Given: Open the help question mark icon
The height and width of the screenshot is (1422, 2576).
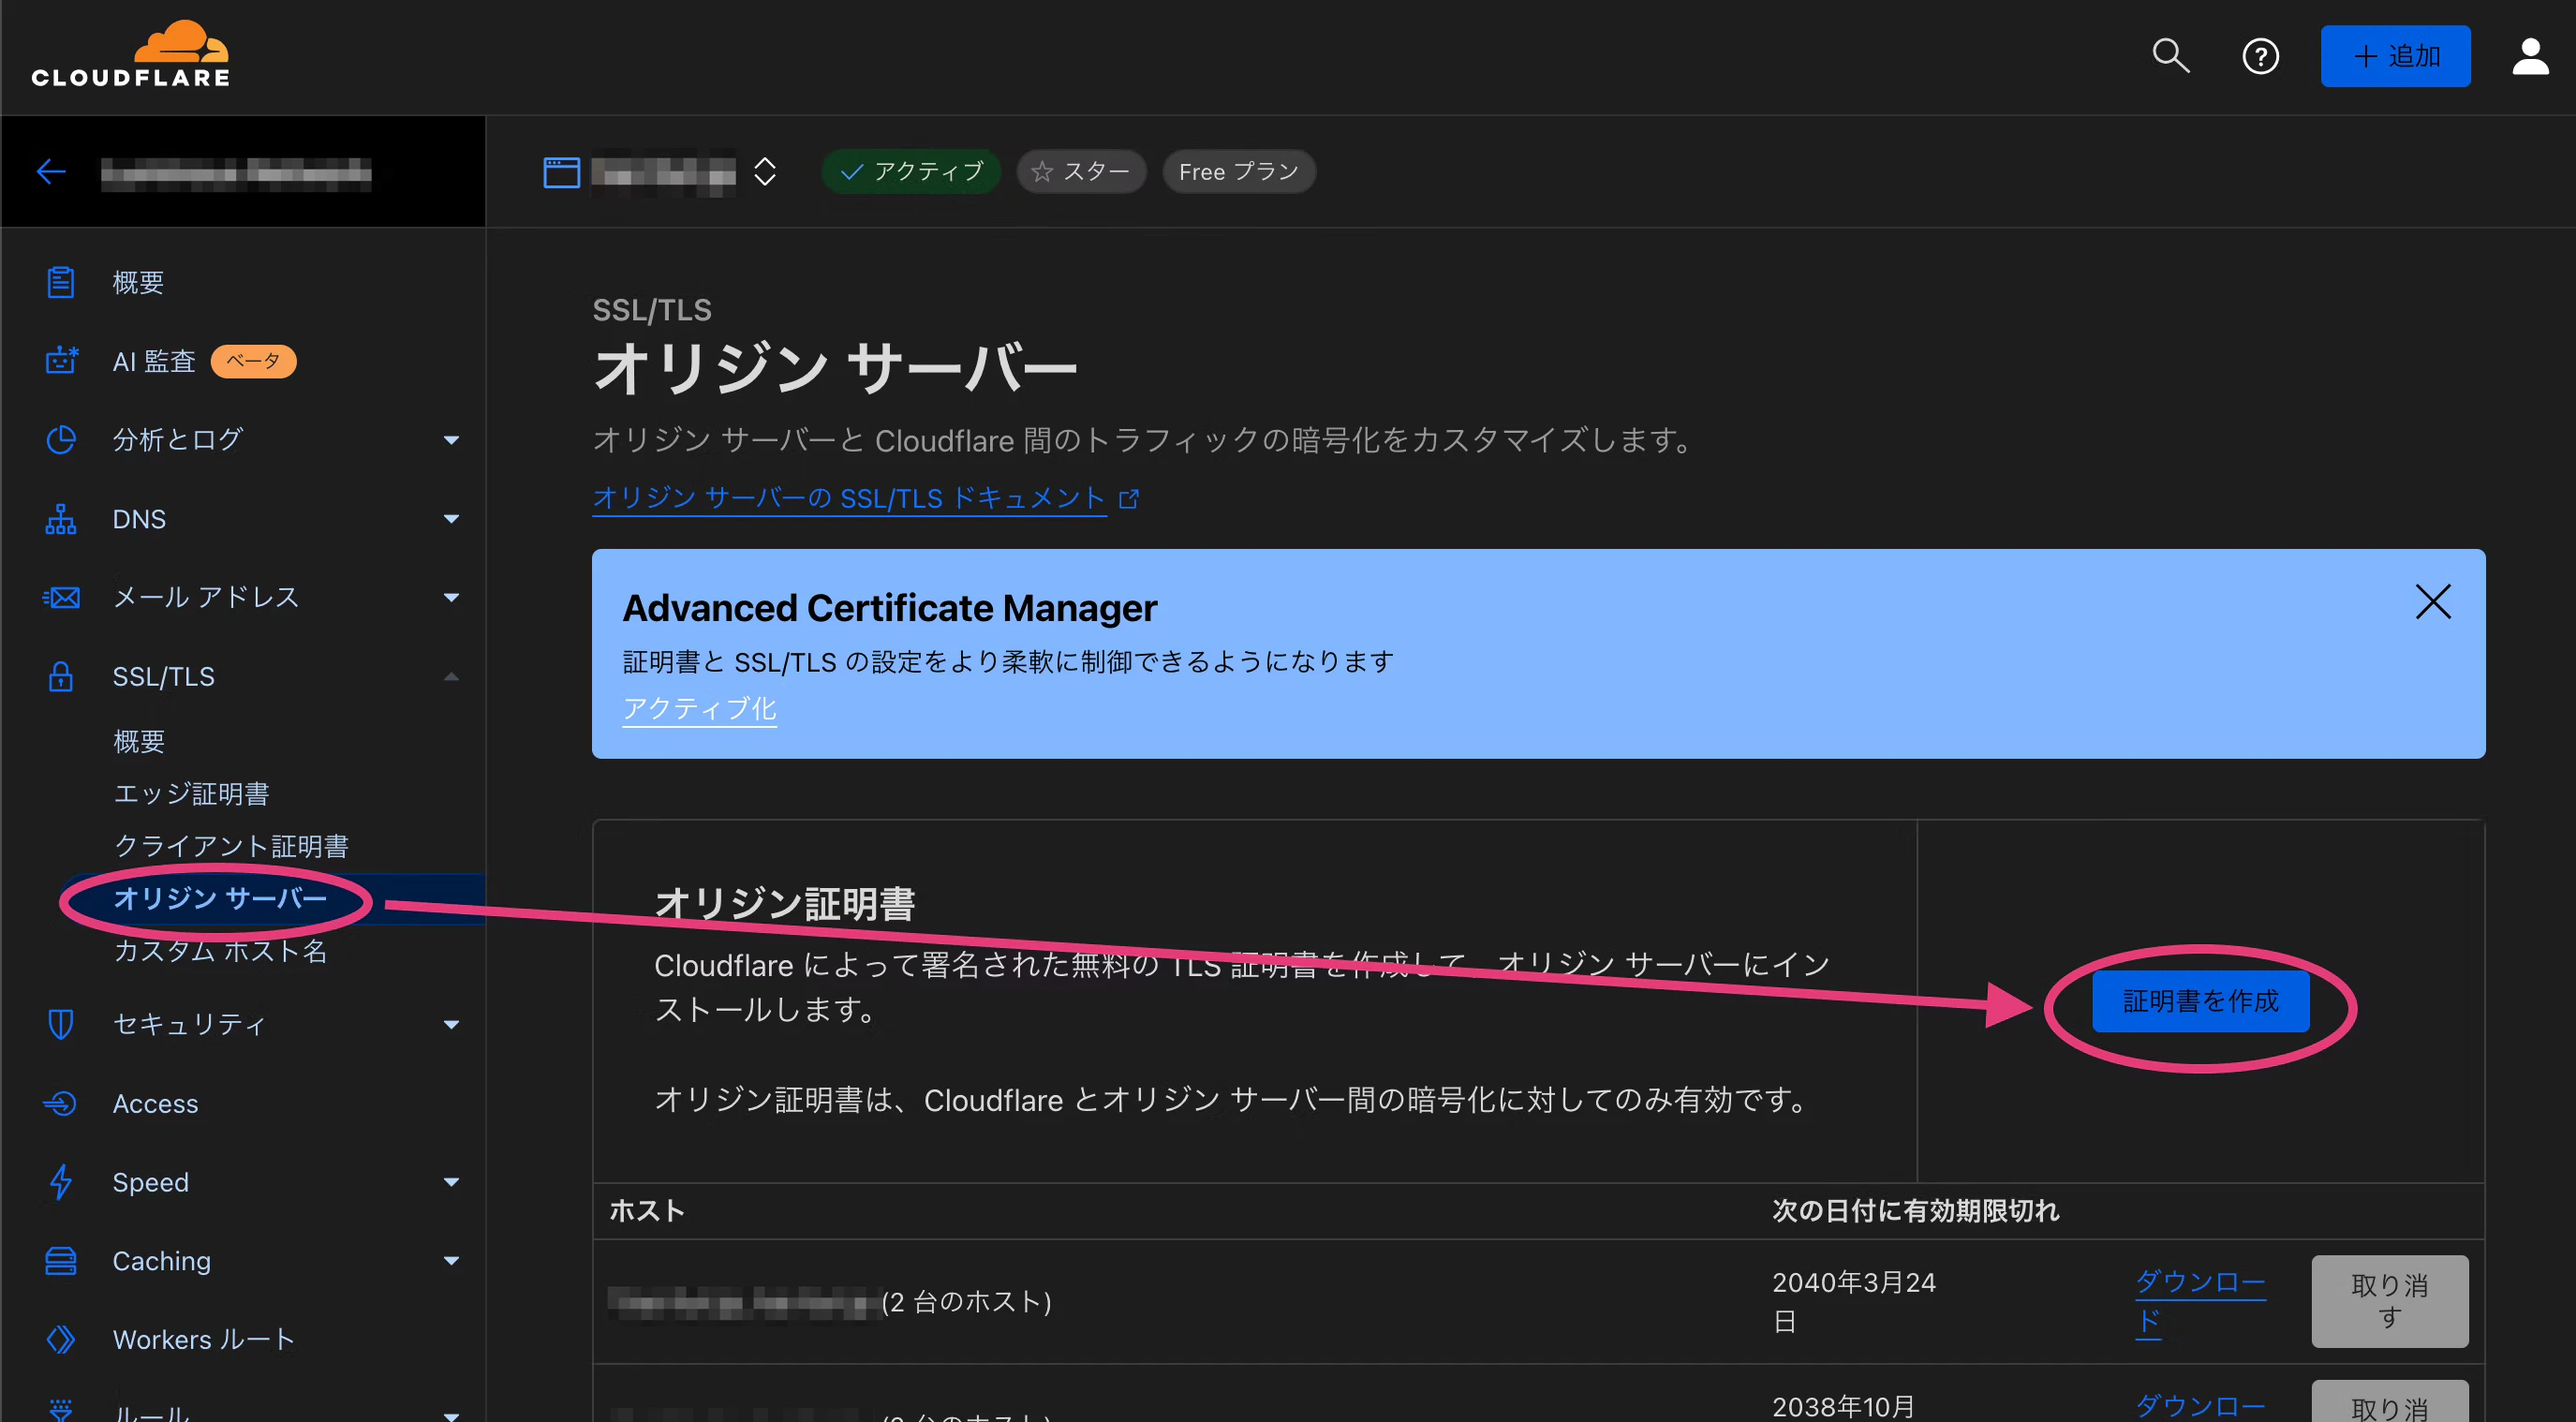Looking at the screenshot, I should tap(2260, 56).
